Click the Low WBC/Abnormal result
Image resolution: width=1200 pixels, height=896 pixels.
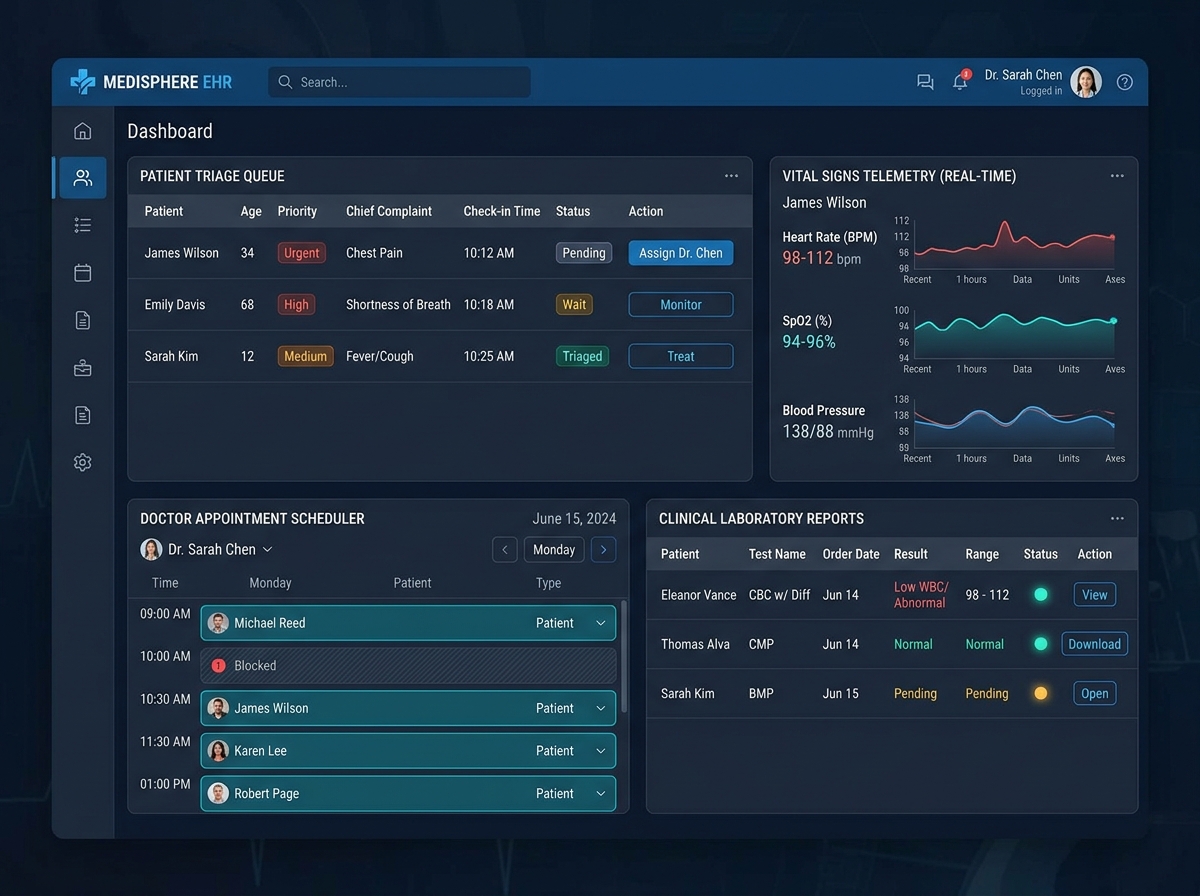[x=921, y=595]
